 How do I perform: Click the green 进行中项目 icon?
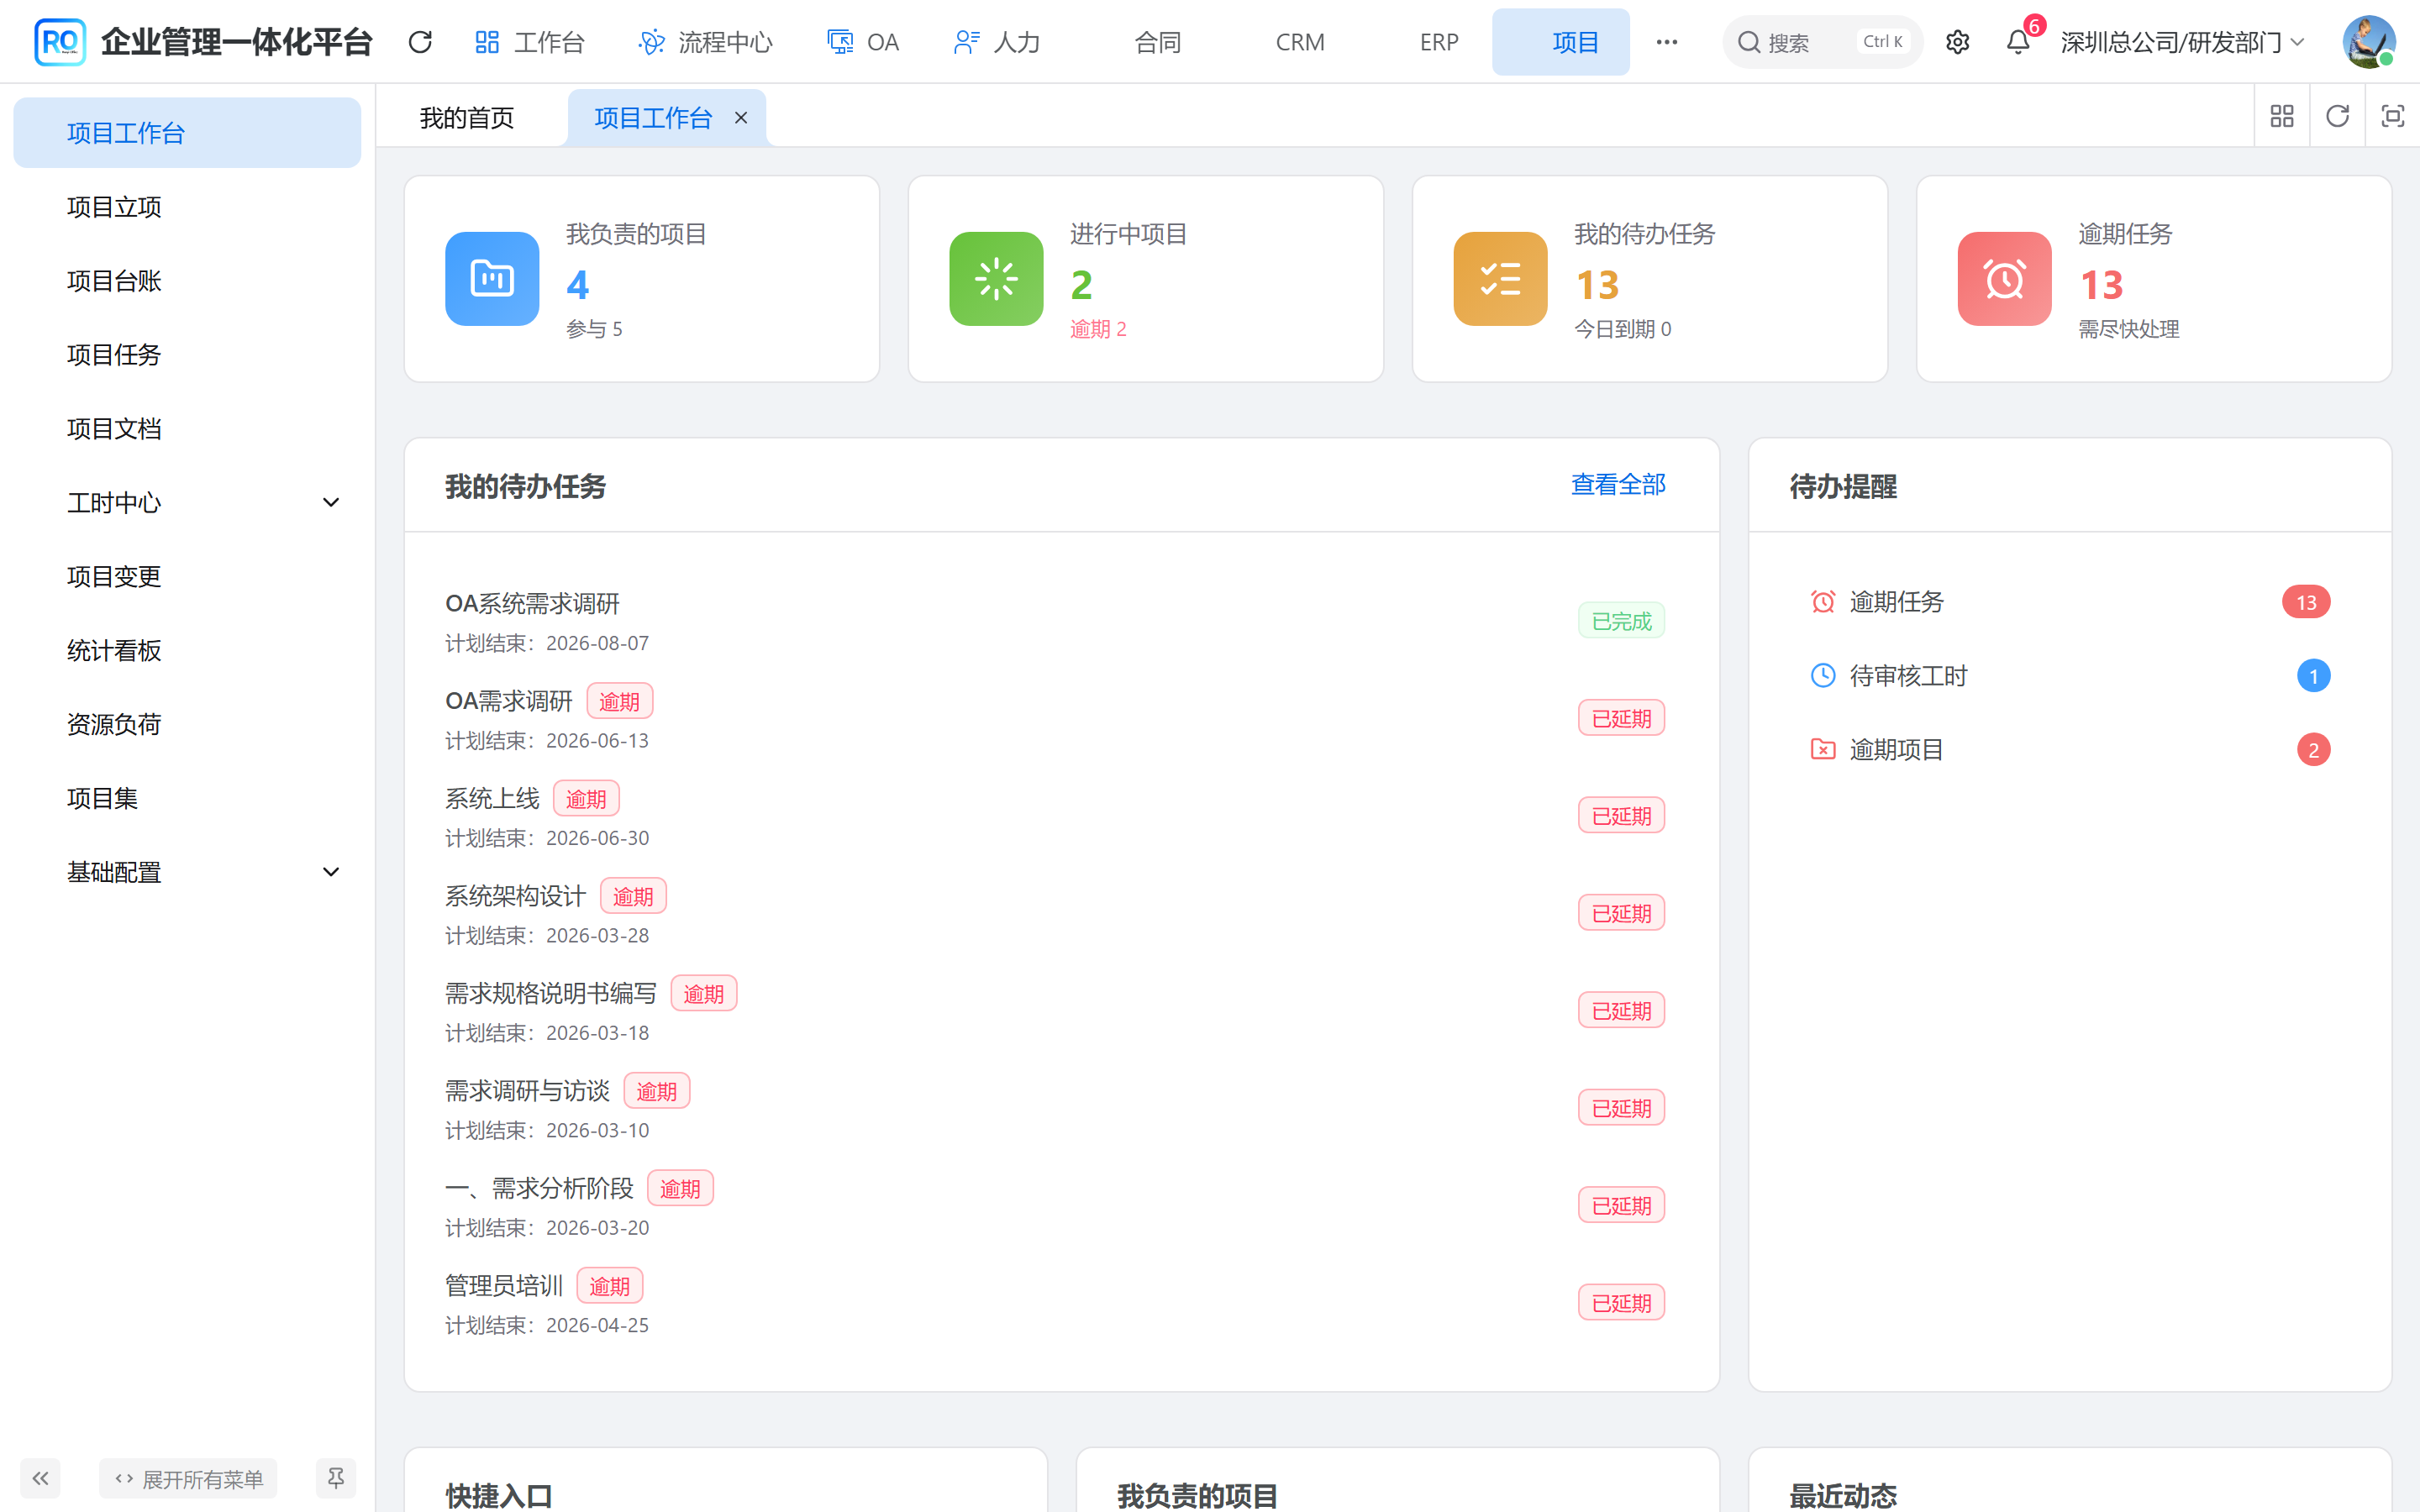coord(996,279)
